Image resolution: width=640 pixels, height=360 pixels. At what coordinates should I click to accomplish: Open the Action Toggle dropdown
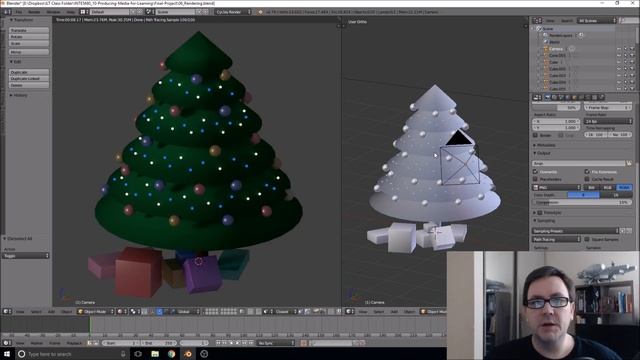[x=26, y=256]
